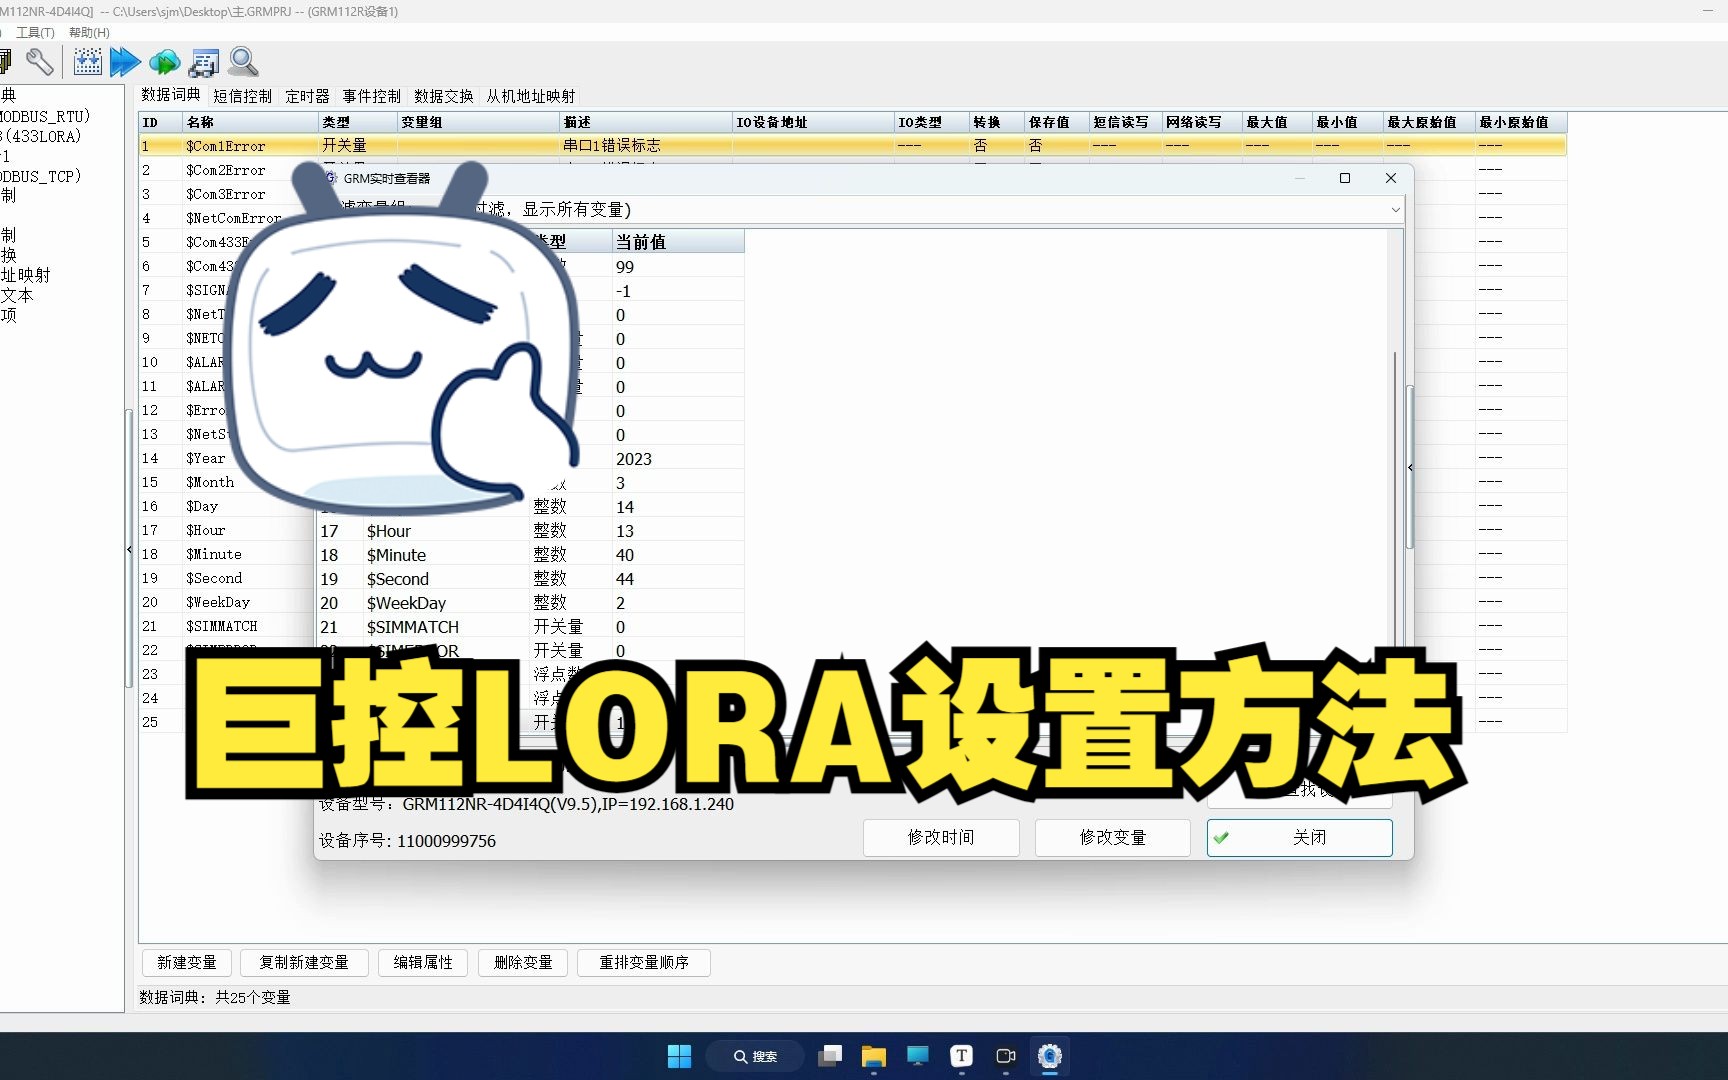The image size is (1728, 1080).
Task: Click the blue monitor taskbar icon
Action: (x=918, y=1056)
